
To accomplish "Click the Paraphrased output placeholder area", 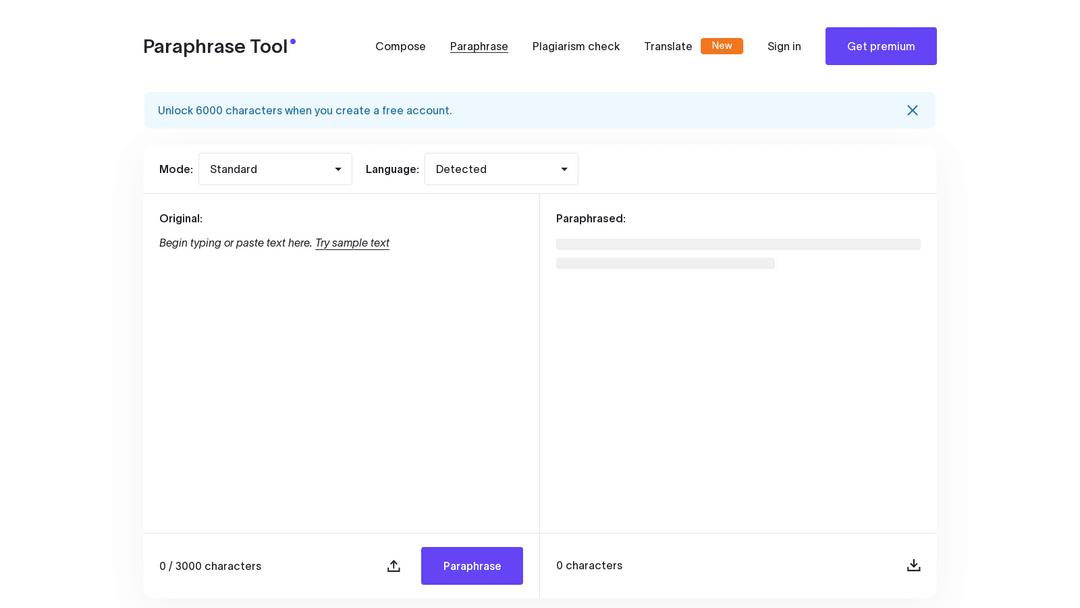I will [x=738, y=254].
